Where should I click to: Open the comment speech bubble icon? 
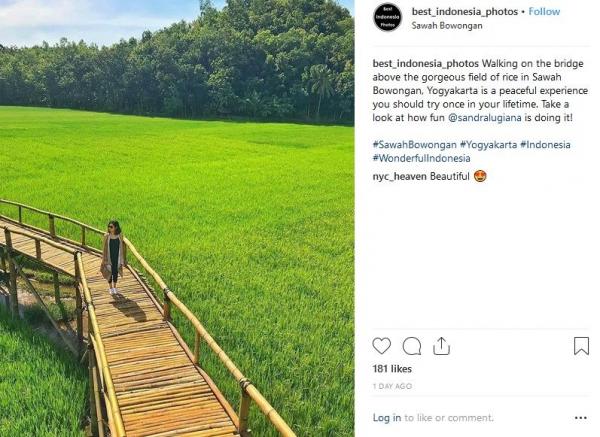[411, 346]
